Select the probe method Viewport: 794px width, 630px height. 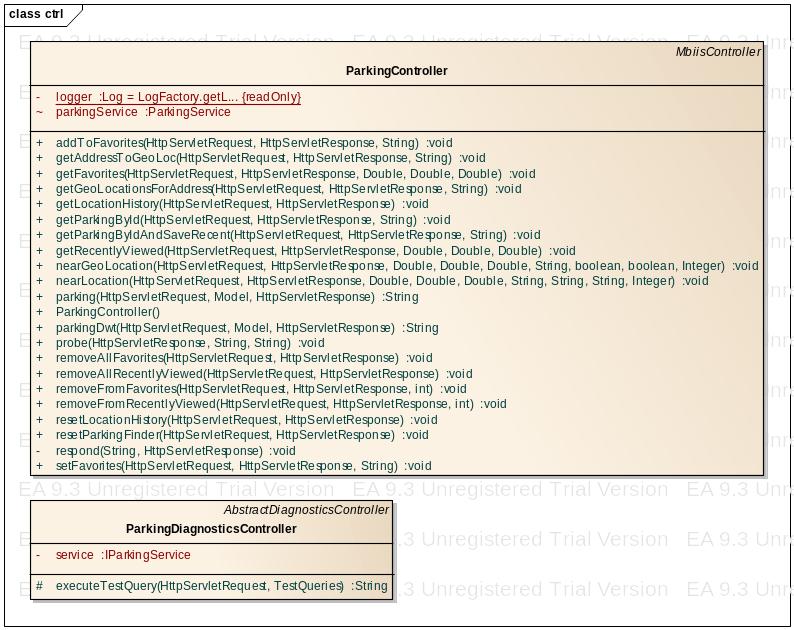click(x=190, y=343)
